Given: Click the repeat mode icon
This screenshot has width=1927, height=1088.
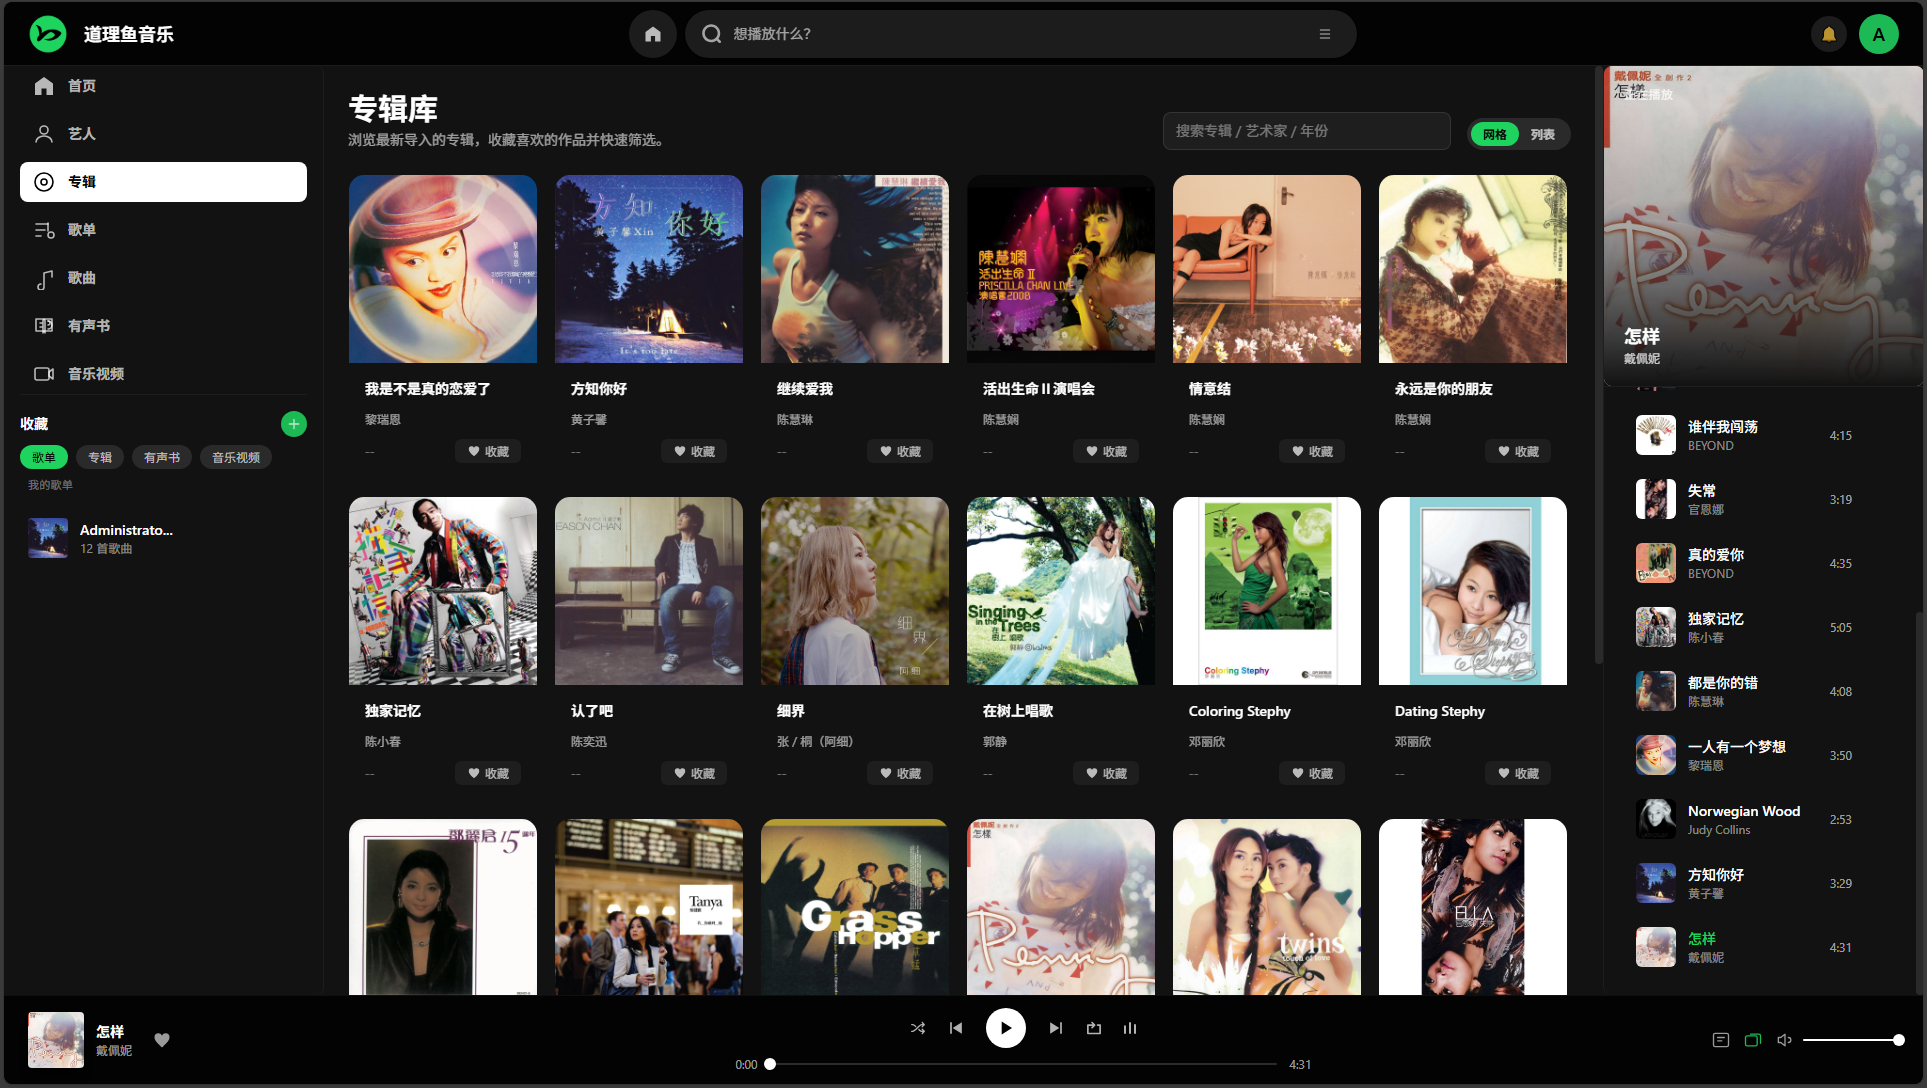Looking at the screenshot, I should (x=1094, y=1028).
